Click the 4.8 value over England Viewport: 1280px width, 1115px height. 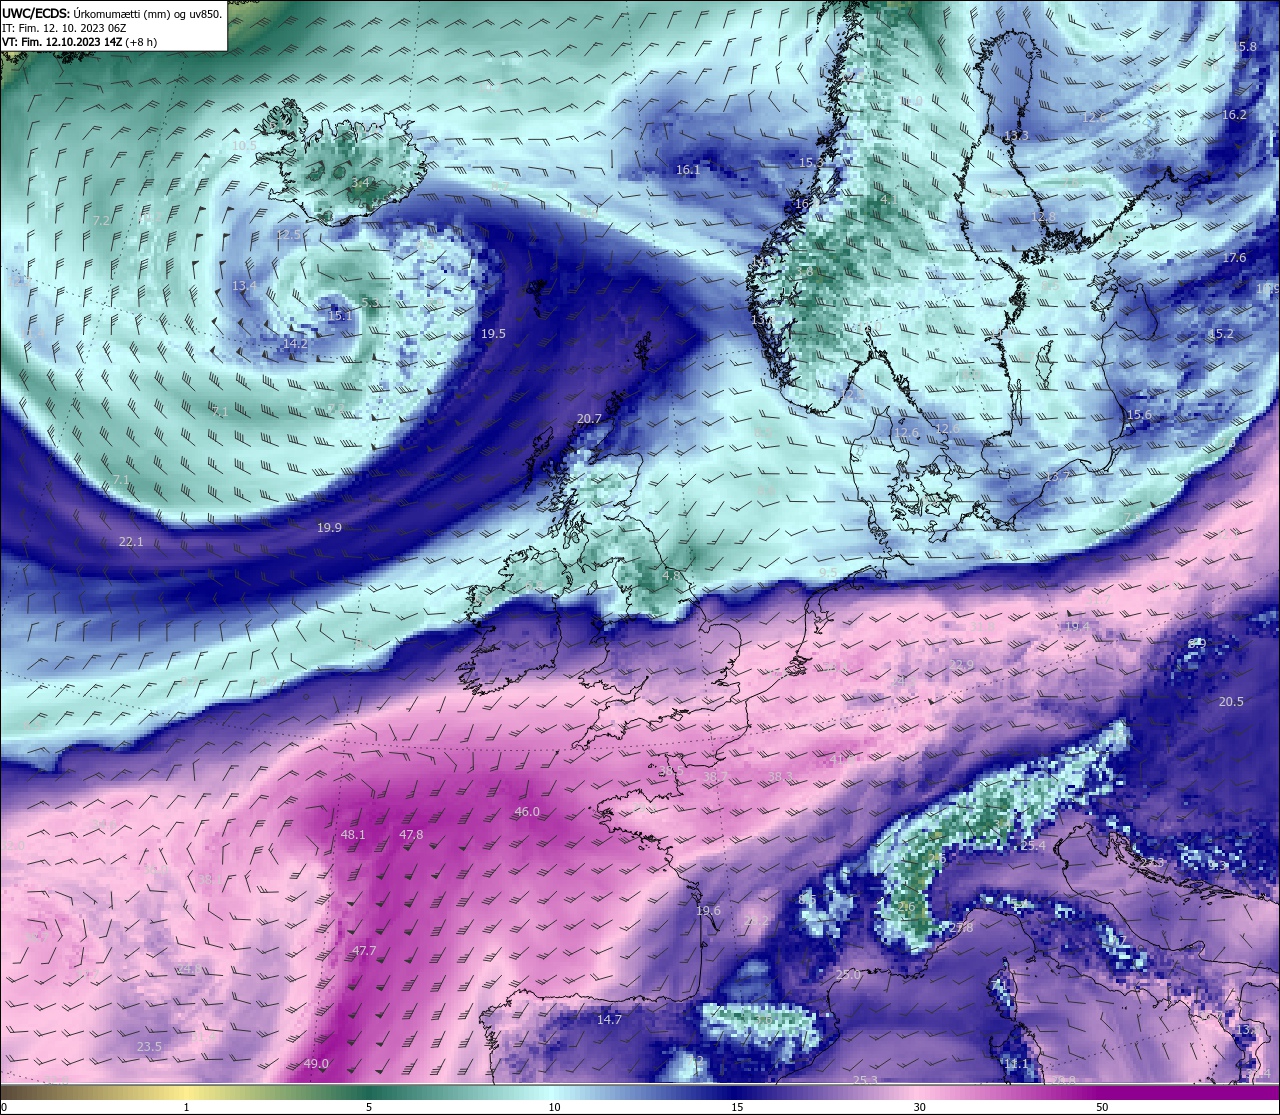[671, 576]
